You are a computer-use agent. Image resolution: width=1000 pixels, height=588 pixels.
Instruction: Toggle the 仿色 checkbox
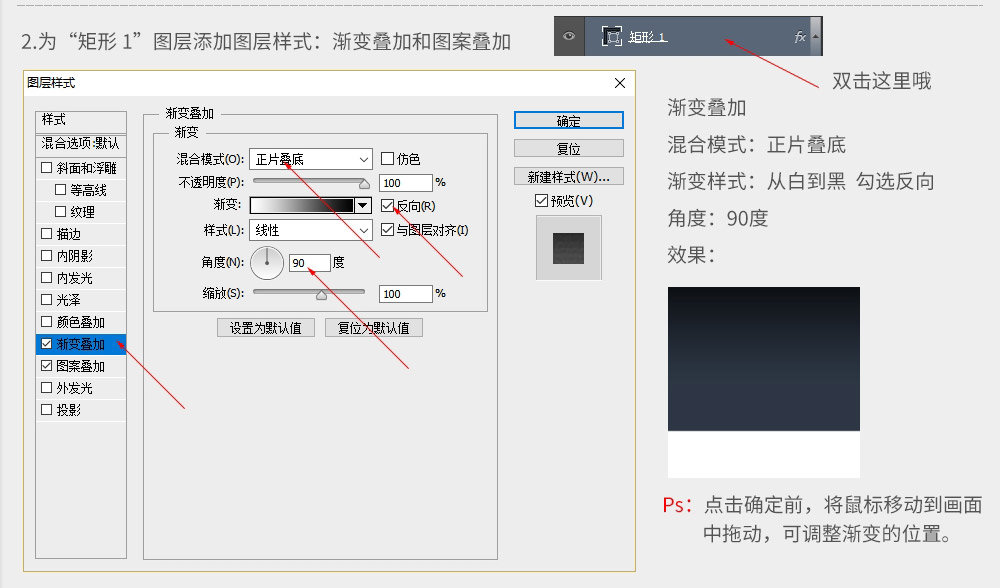click(x=387, y=158)
